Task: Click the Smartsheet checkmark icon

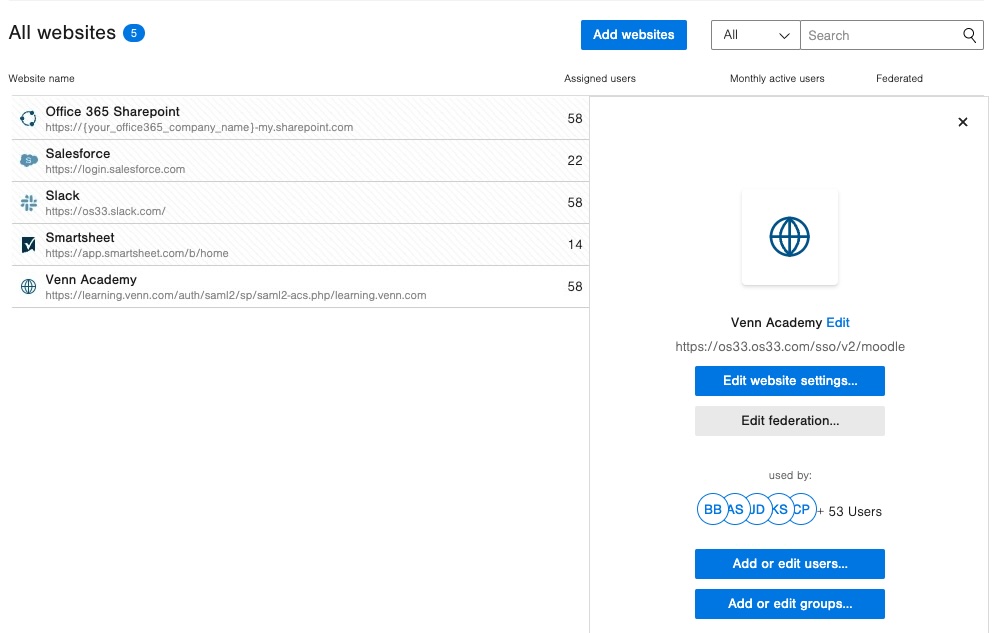Action: click(x=29, y=245)
